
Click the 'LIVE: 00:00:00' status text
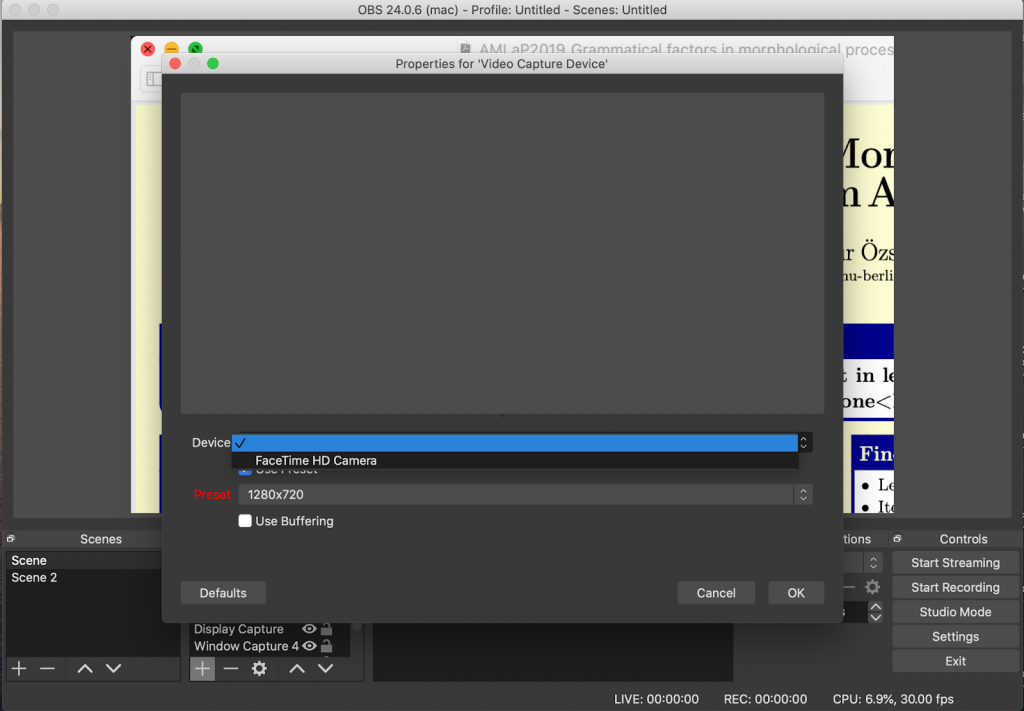[x=656, y=699]
